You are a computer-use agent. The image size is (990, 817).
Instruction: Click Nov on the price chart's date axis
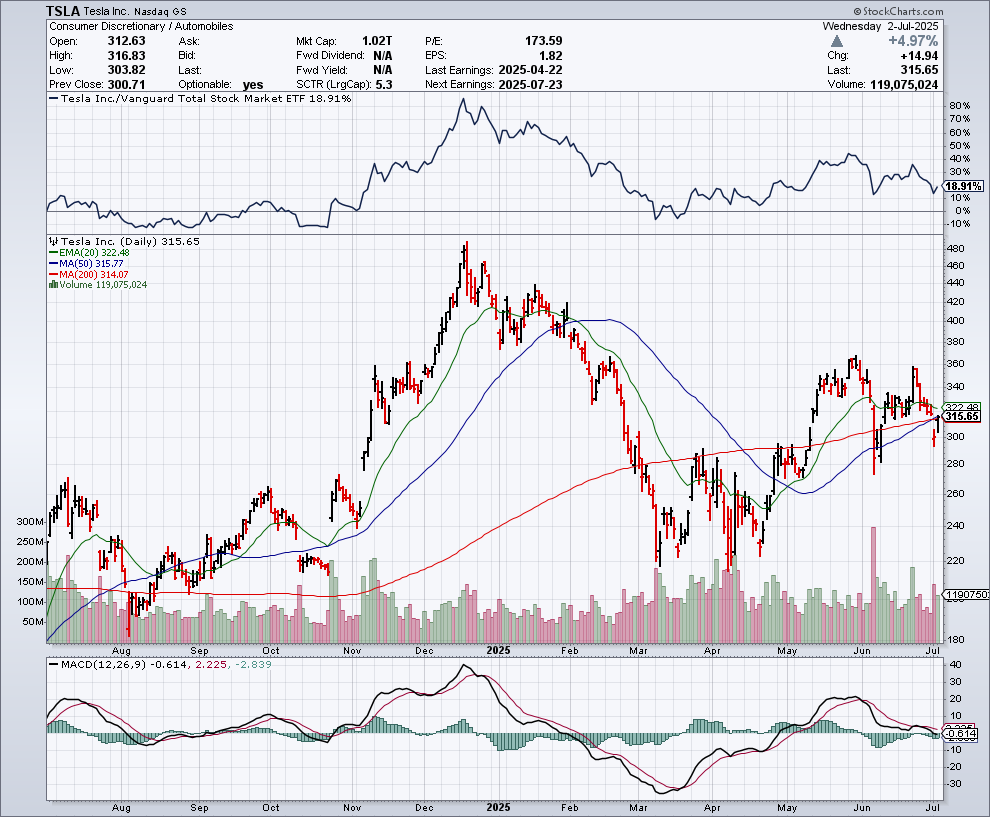pos(352,650)
